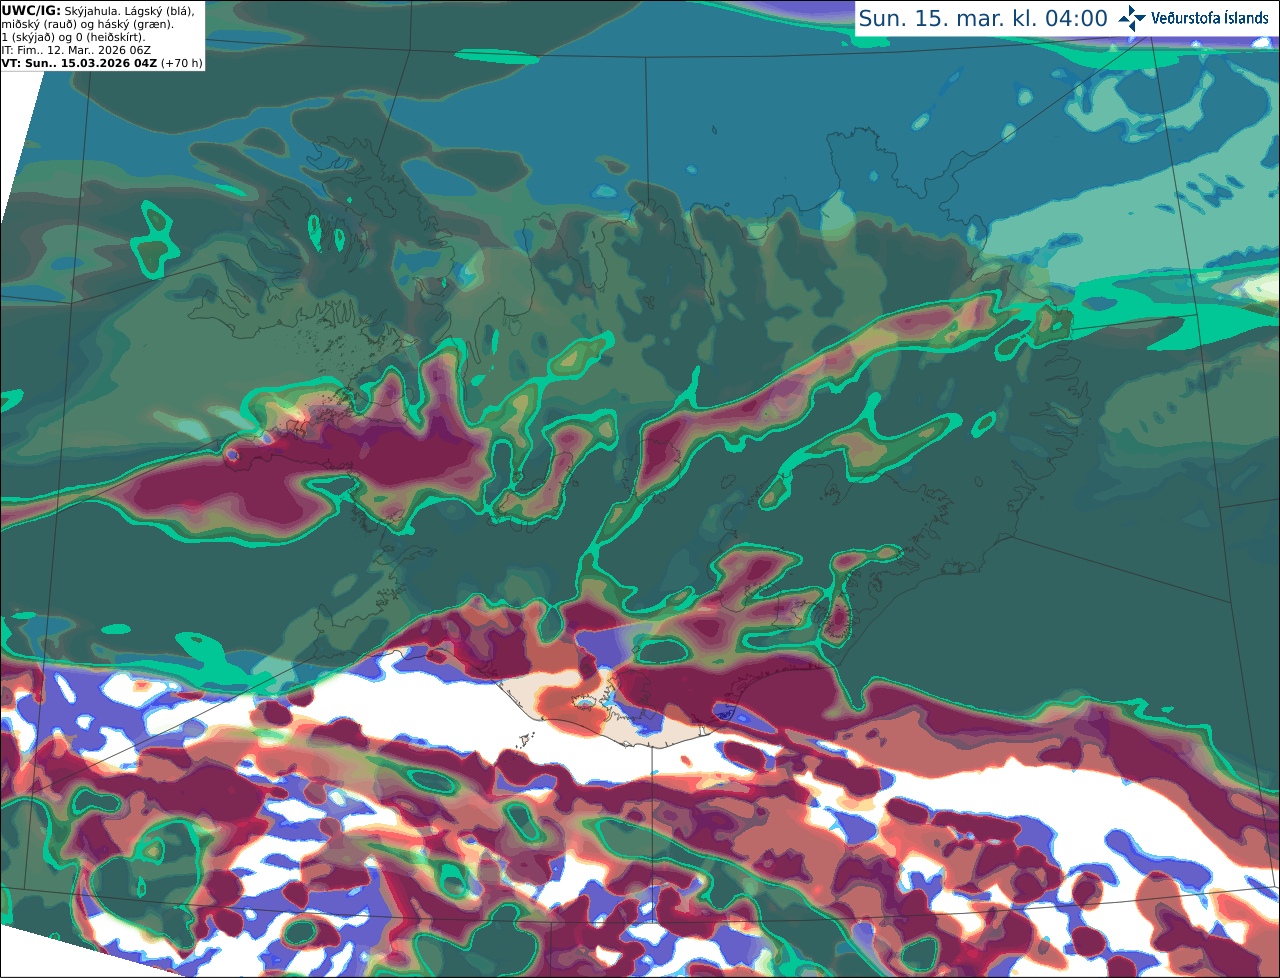Click the 'miðský (rauð) og háský (græn).' line
The image size is (1280, 978).
tap(88, 24)
